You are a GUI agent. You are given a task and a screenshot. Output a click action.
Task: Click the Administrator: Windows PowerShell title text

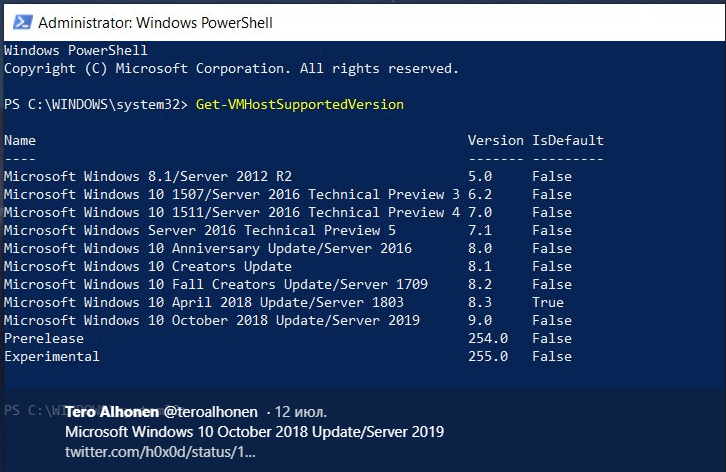coord(155,23)
